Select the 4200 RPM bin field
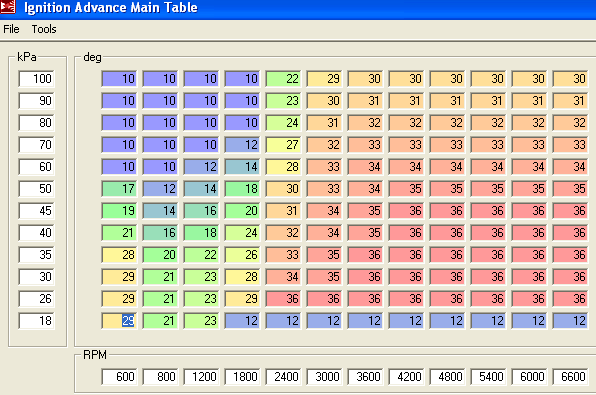The width and height of the screenshot is (596, 395). [406, 377]
